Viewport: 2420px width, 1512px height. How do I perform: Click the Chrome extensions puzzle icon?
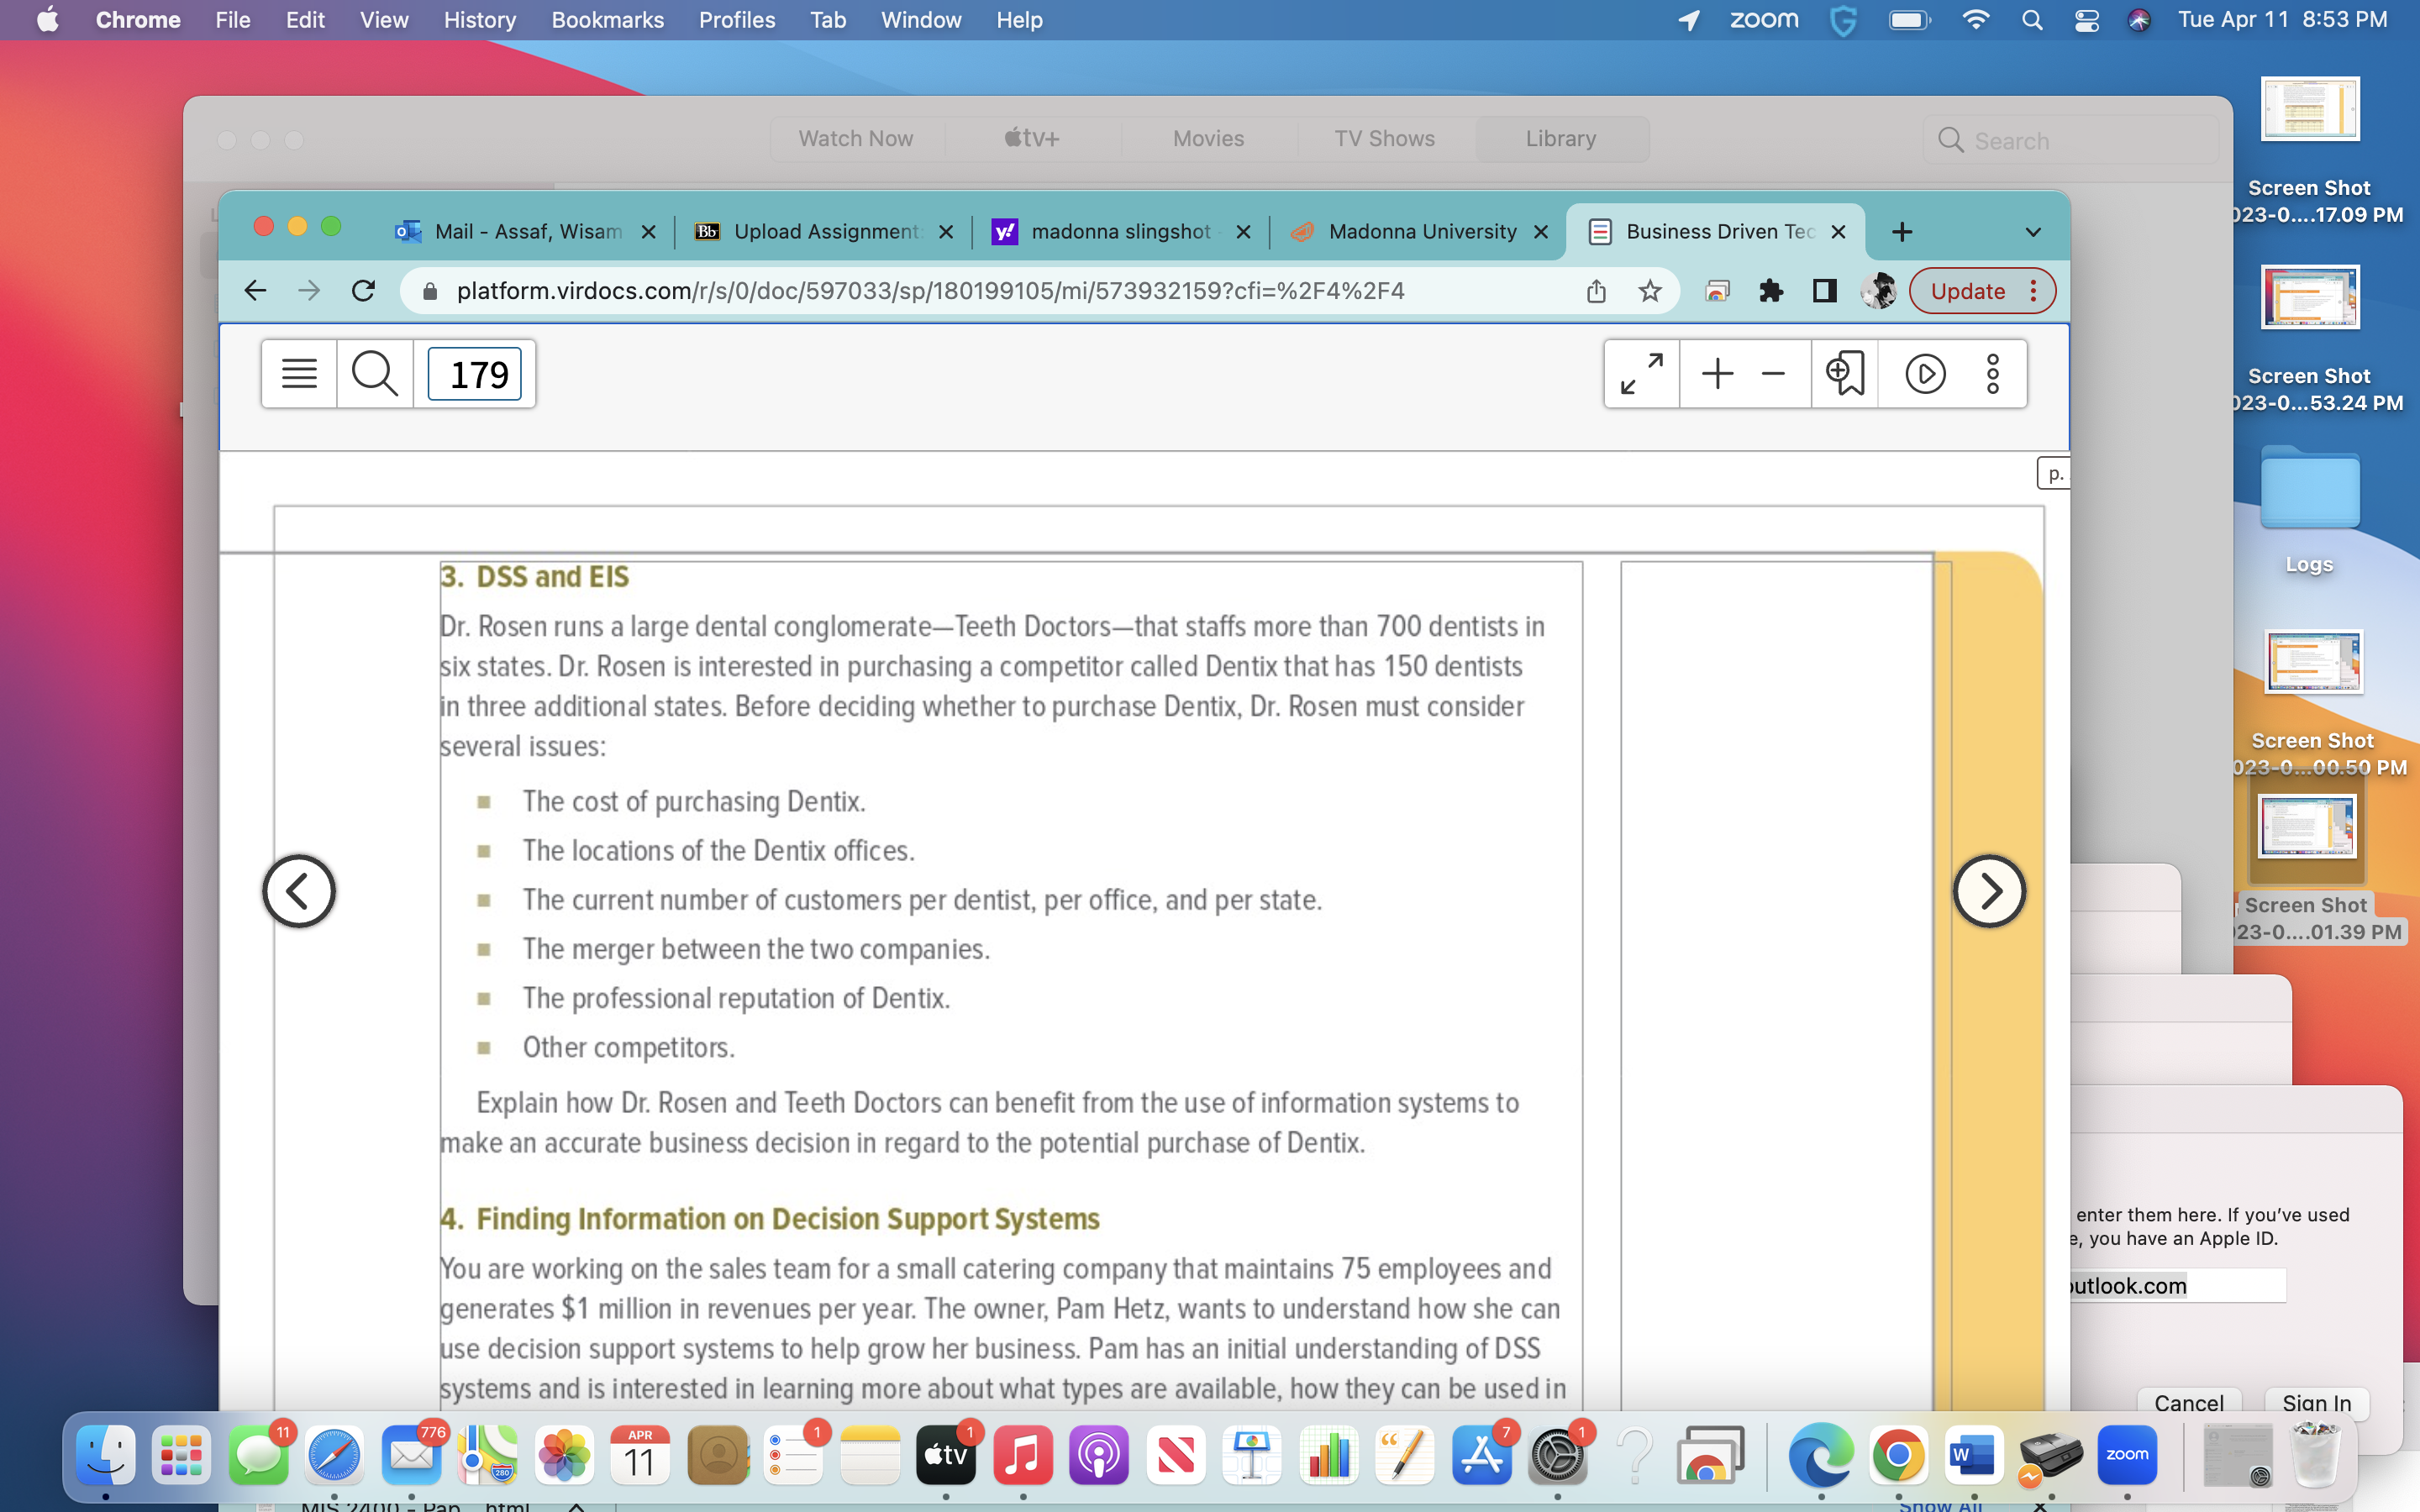1770,291
